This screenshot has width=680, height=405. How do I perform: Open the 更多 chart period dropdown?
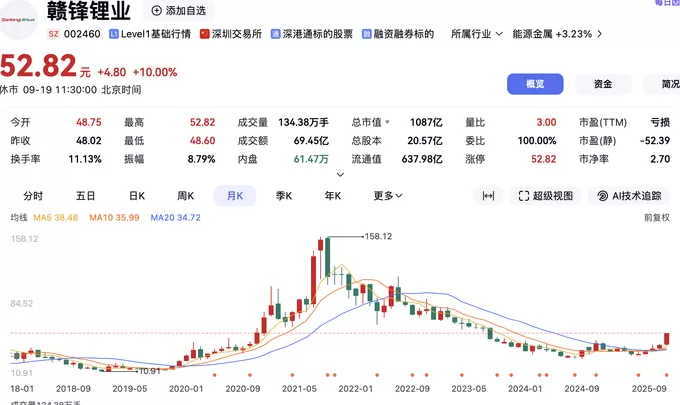click(388, 196)
